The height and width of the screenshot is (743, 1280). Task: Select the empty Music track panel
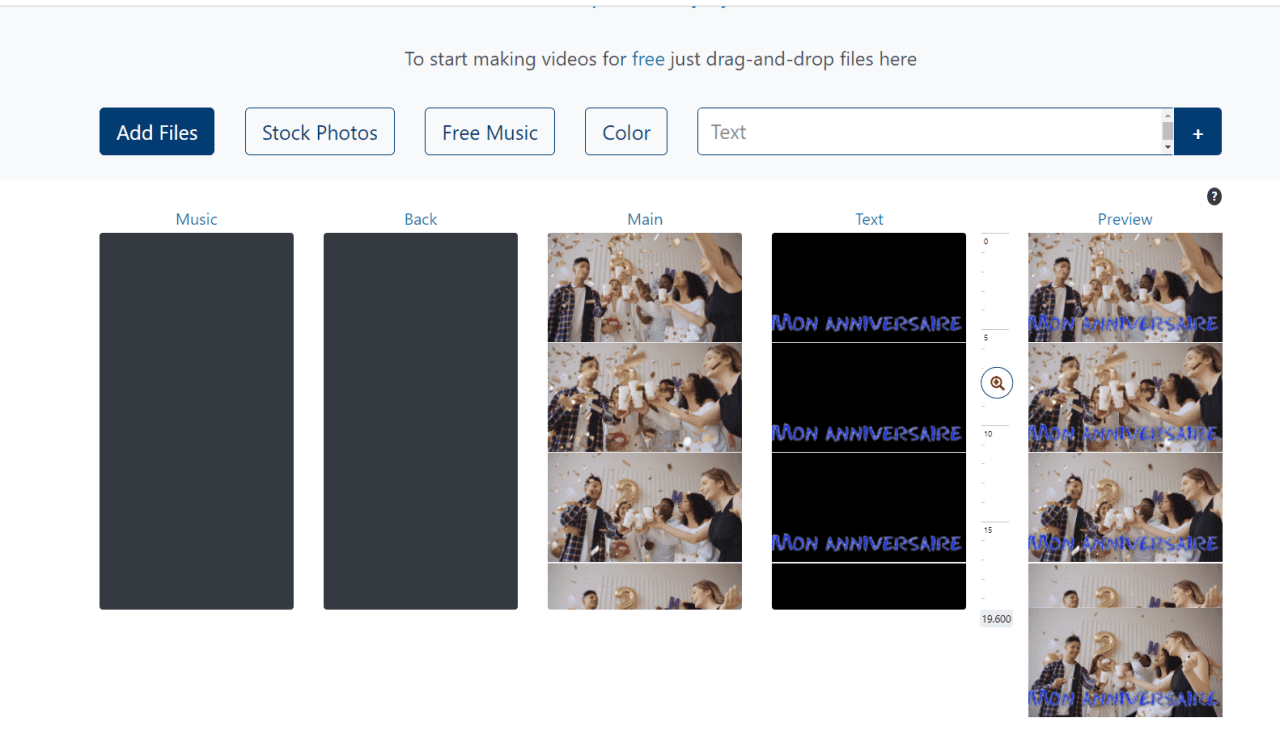pos(196,421)
